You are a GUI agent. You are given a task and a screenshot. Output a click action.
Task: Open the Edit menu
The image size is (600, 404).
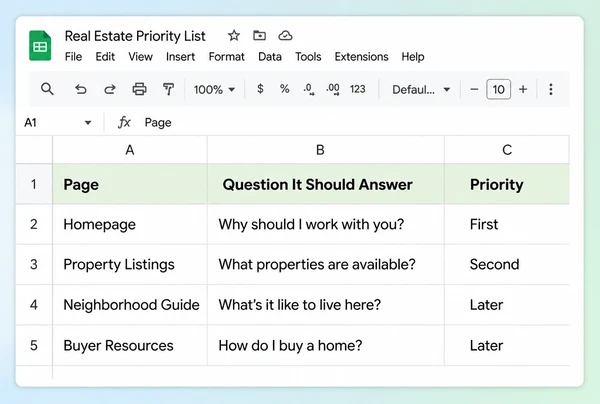[x=105, y=57]
